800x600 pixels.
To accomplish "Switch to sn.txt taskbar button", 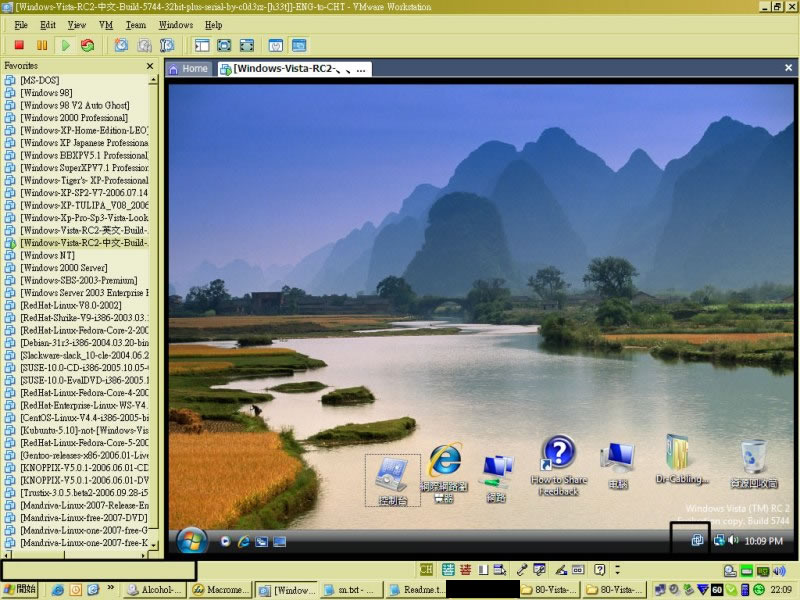I will (351, 590).
